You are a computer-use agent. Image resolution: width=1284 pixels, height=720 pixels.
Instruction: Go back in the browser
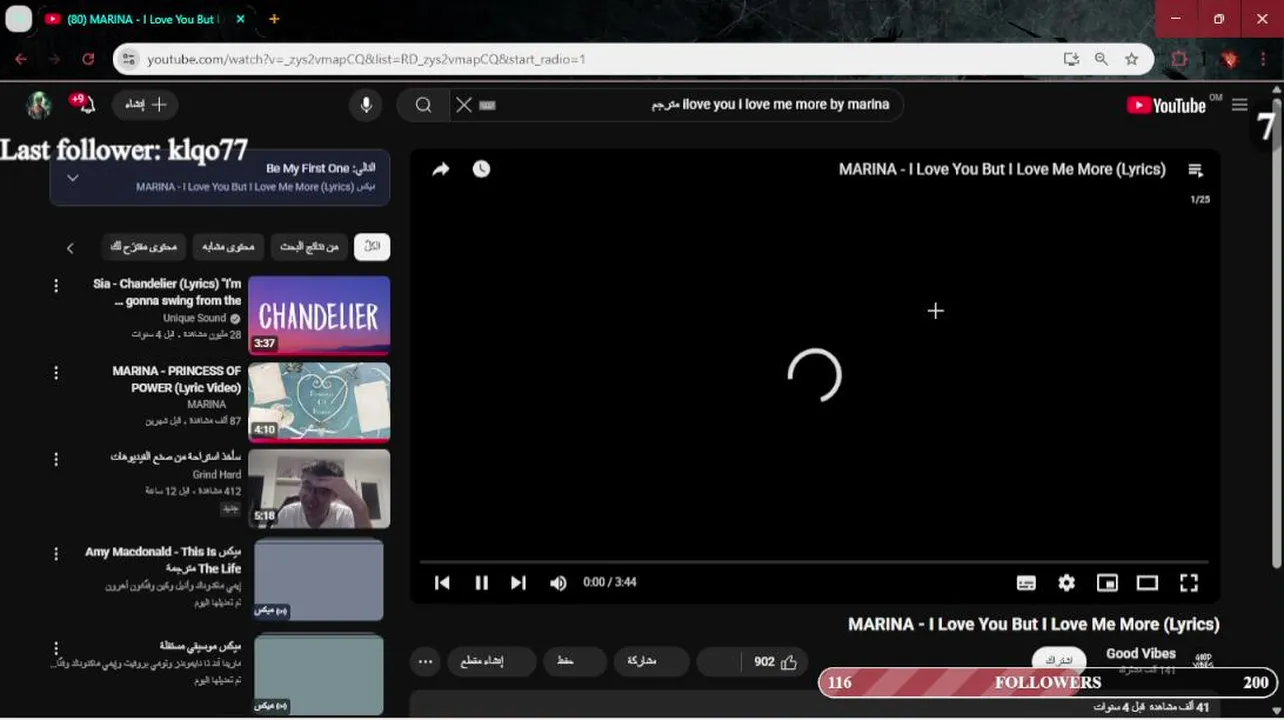pos(22,59)
